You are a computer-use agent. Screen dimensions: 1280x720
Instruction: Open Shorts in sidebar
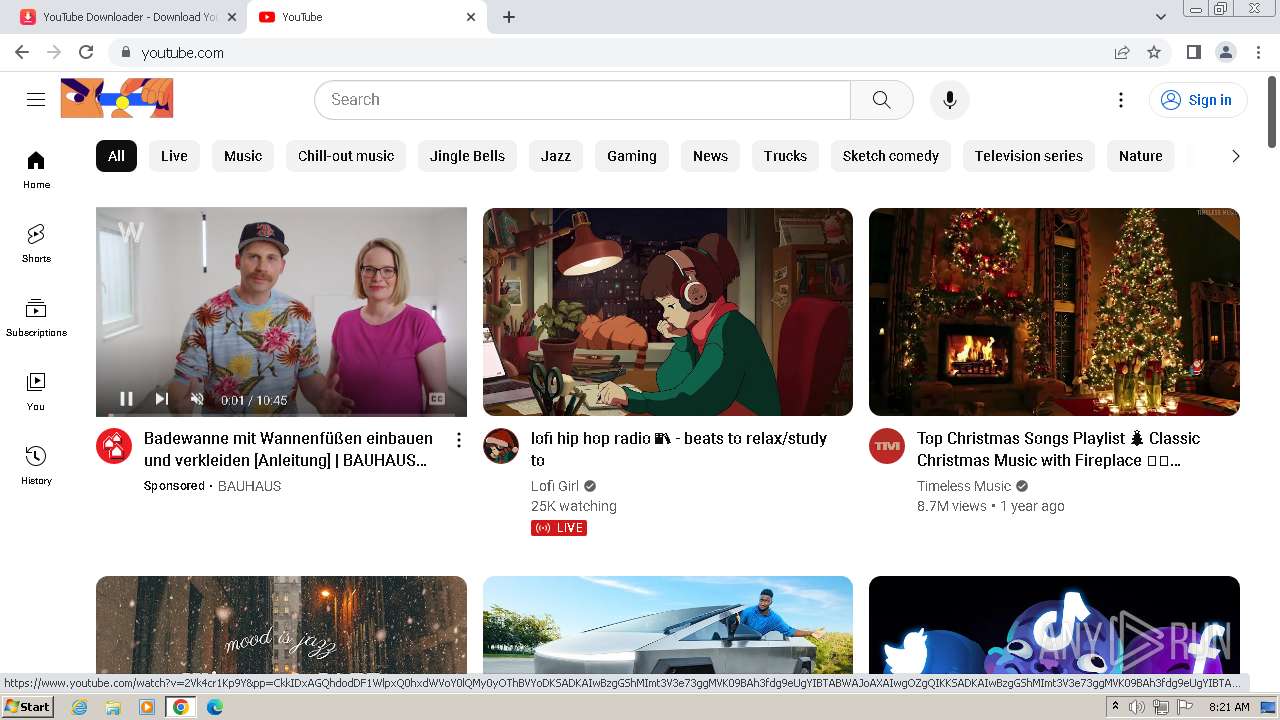(x=36, y=244)
